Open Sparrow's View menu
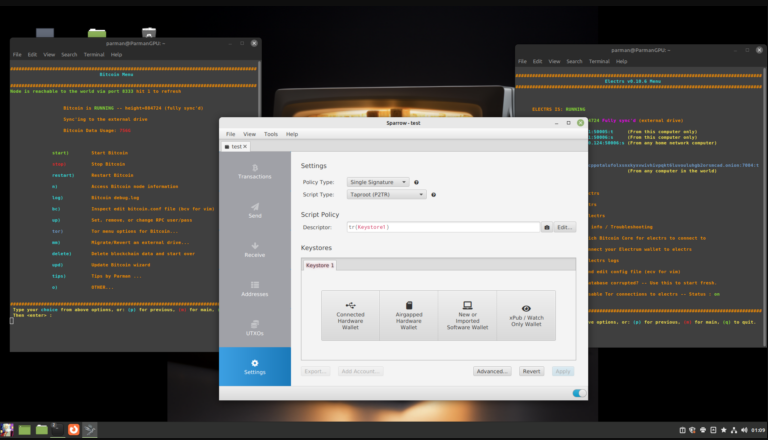Image resolution: width=768 pixels, height=440 pixels. 249,133
